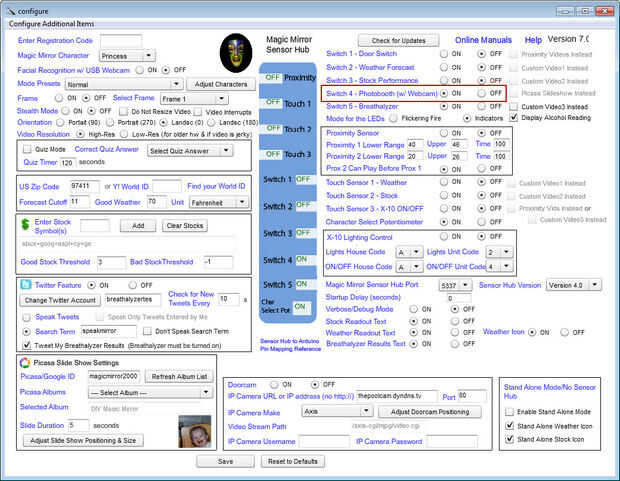
Task: Click the Adjust Characters button
Action: (x=221, y=84)
